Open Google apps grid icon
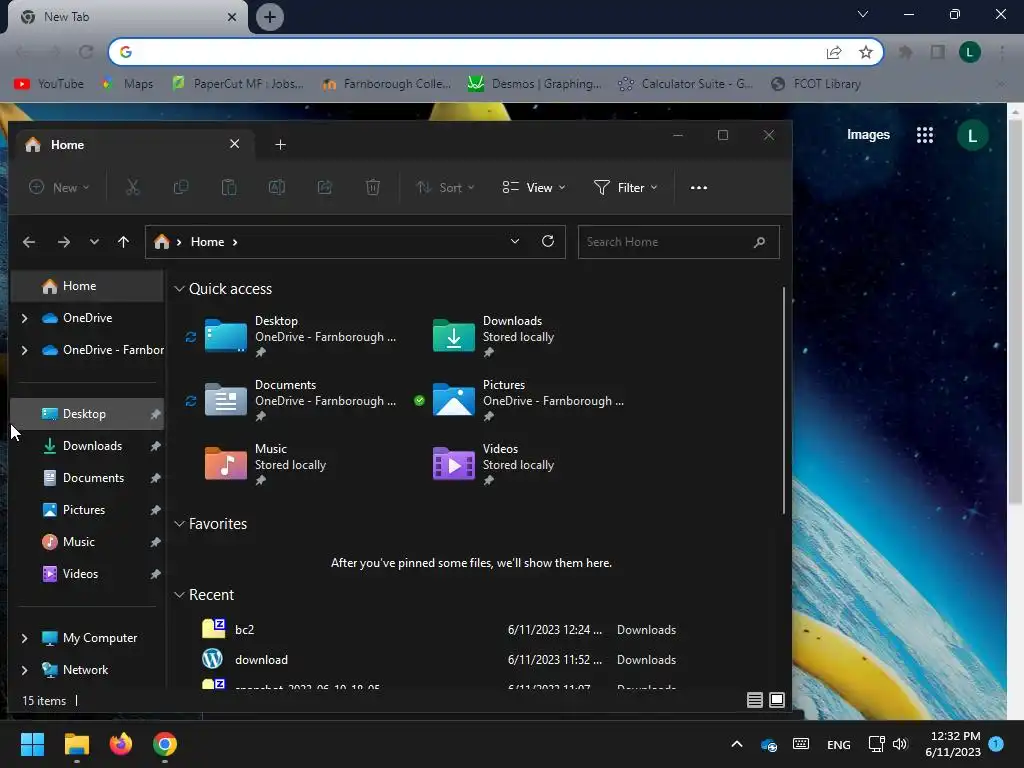The image size is (1024, 768). click(x=925, y=135)
